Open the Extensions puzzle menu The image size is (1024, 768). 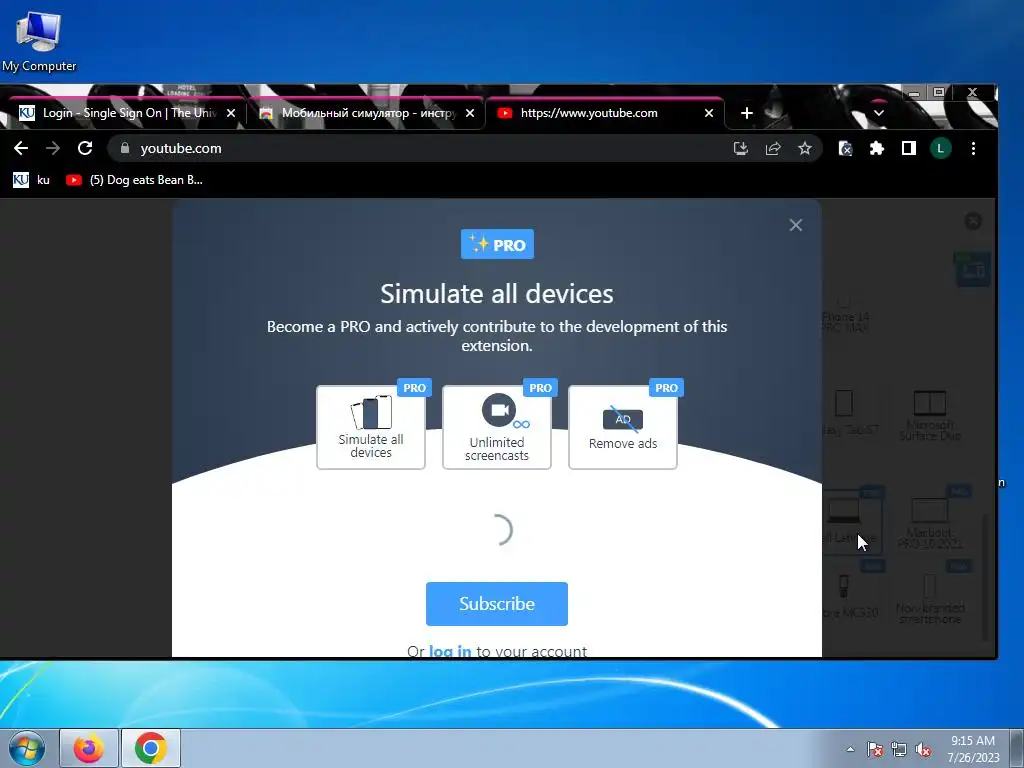(876, 148)
